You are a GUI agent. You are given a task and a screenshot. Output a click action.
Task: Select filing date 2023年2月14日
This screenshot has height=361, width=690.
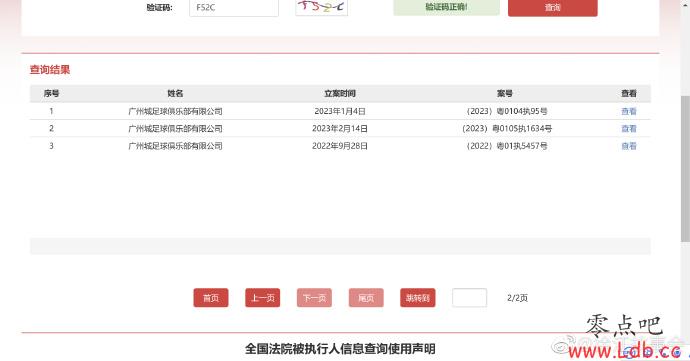(x=340, y=129)
